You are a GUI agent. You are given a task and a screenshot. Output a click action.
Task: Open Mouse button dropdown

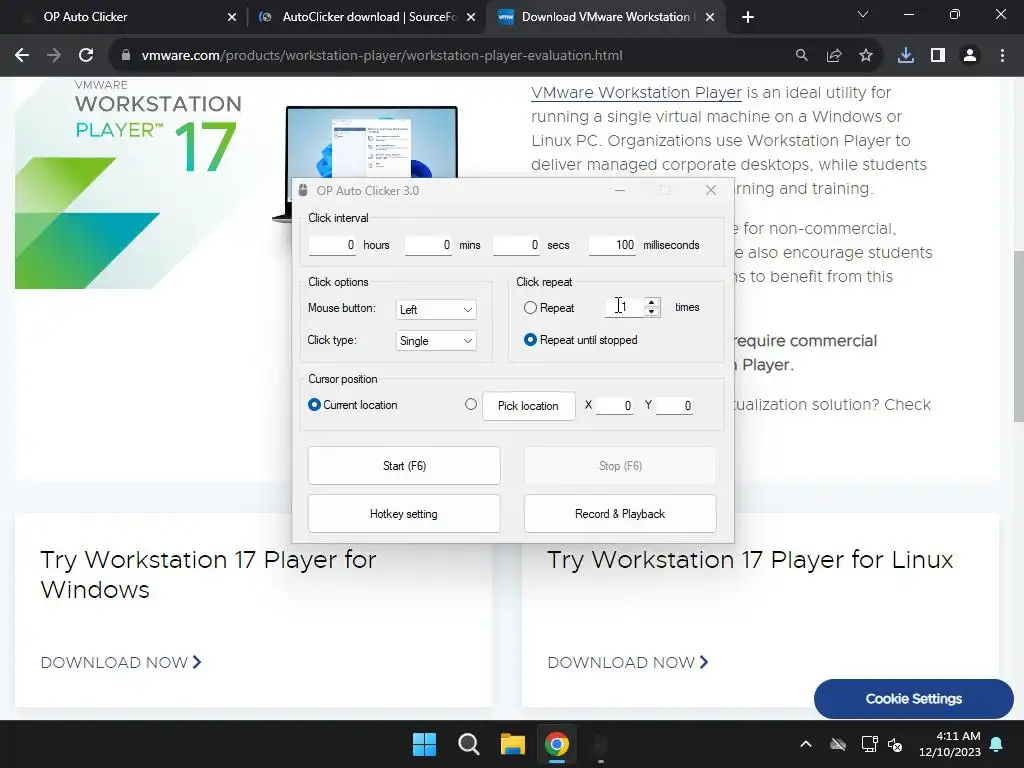(436, 310)
